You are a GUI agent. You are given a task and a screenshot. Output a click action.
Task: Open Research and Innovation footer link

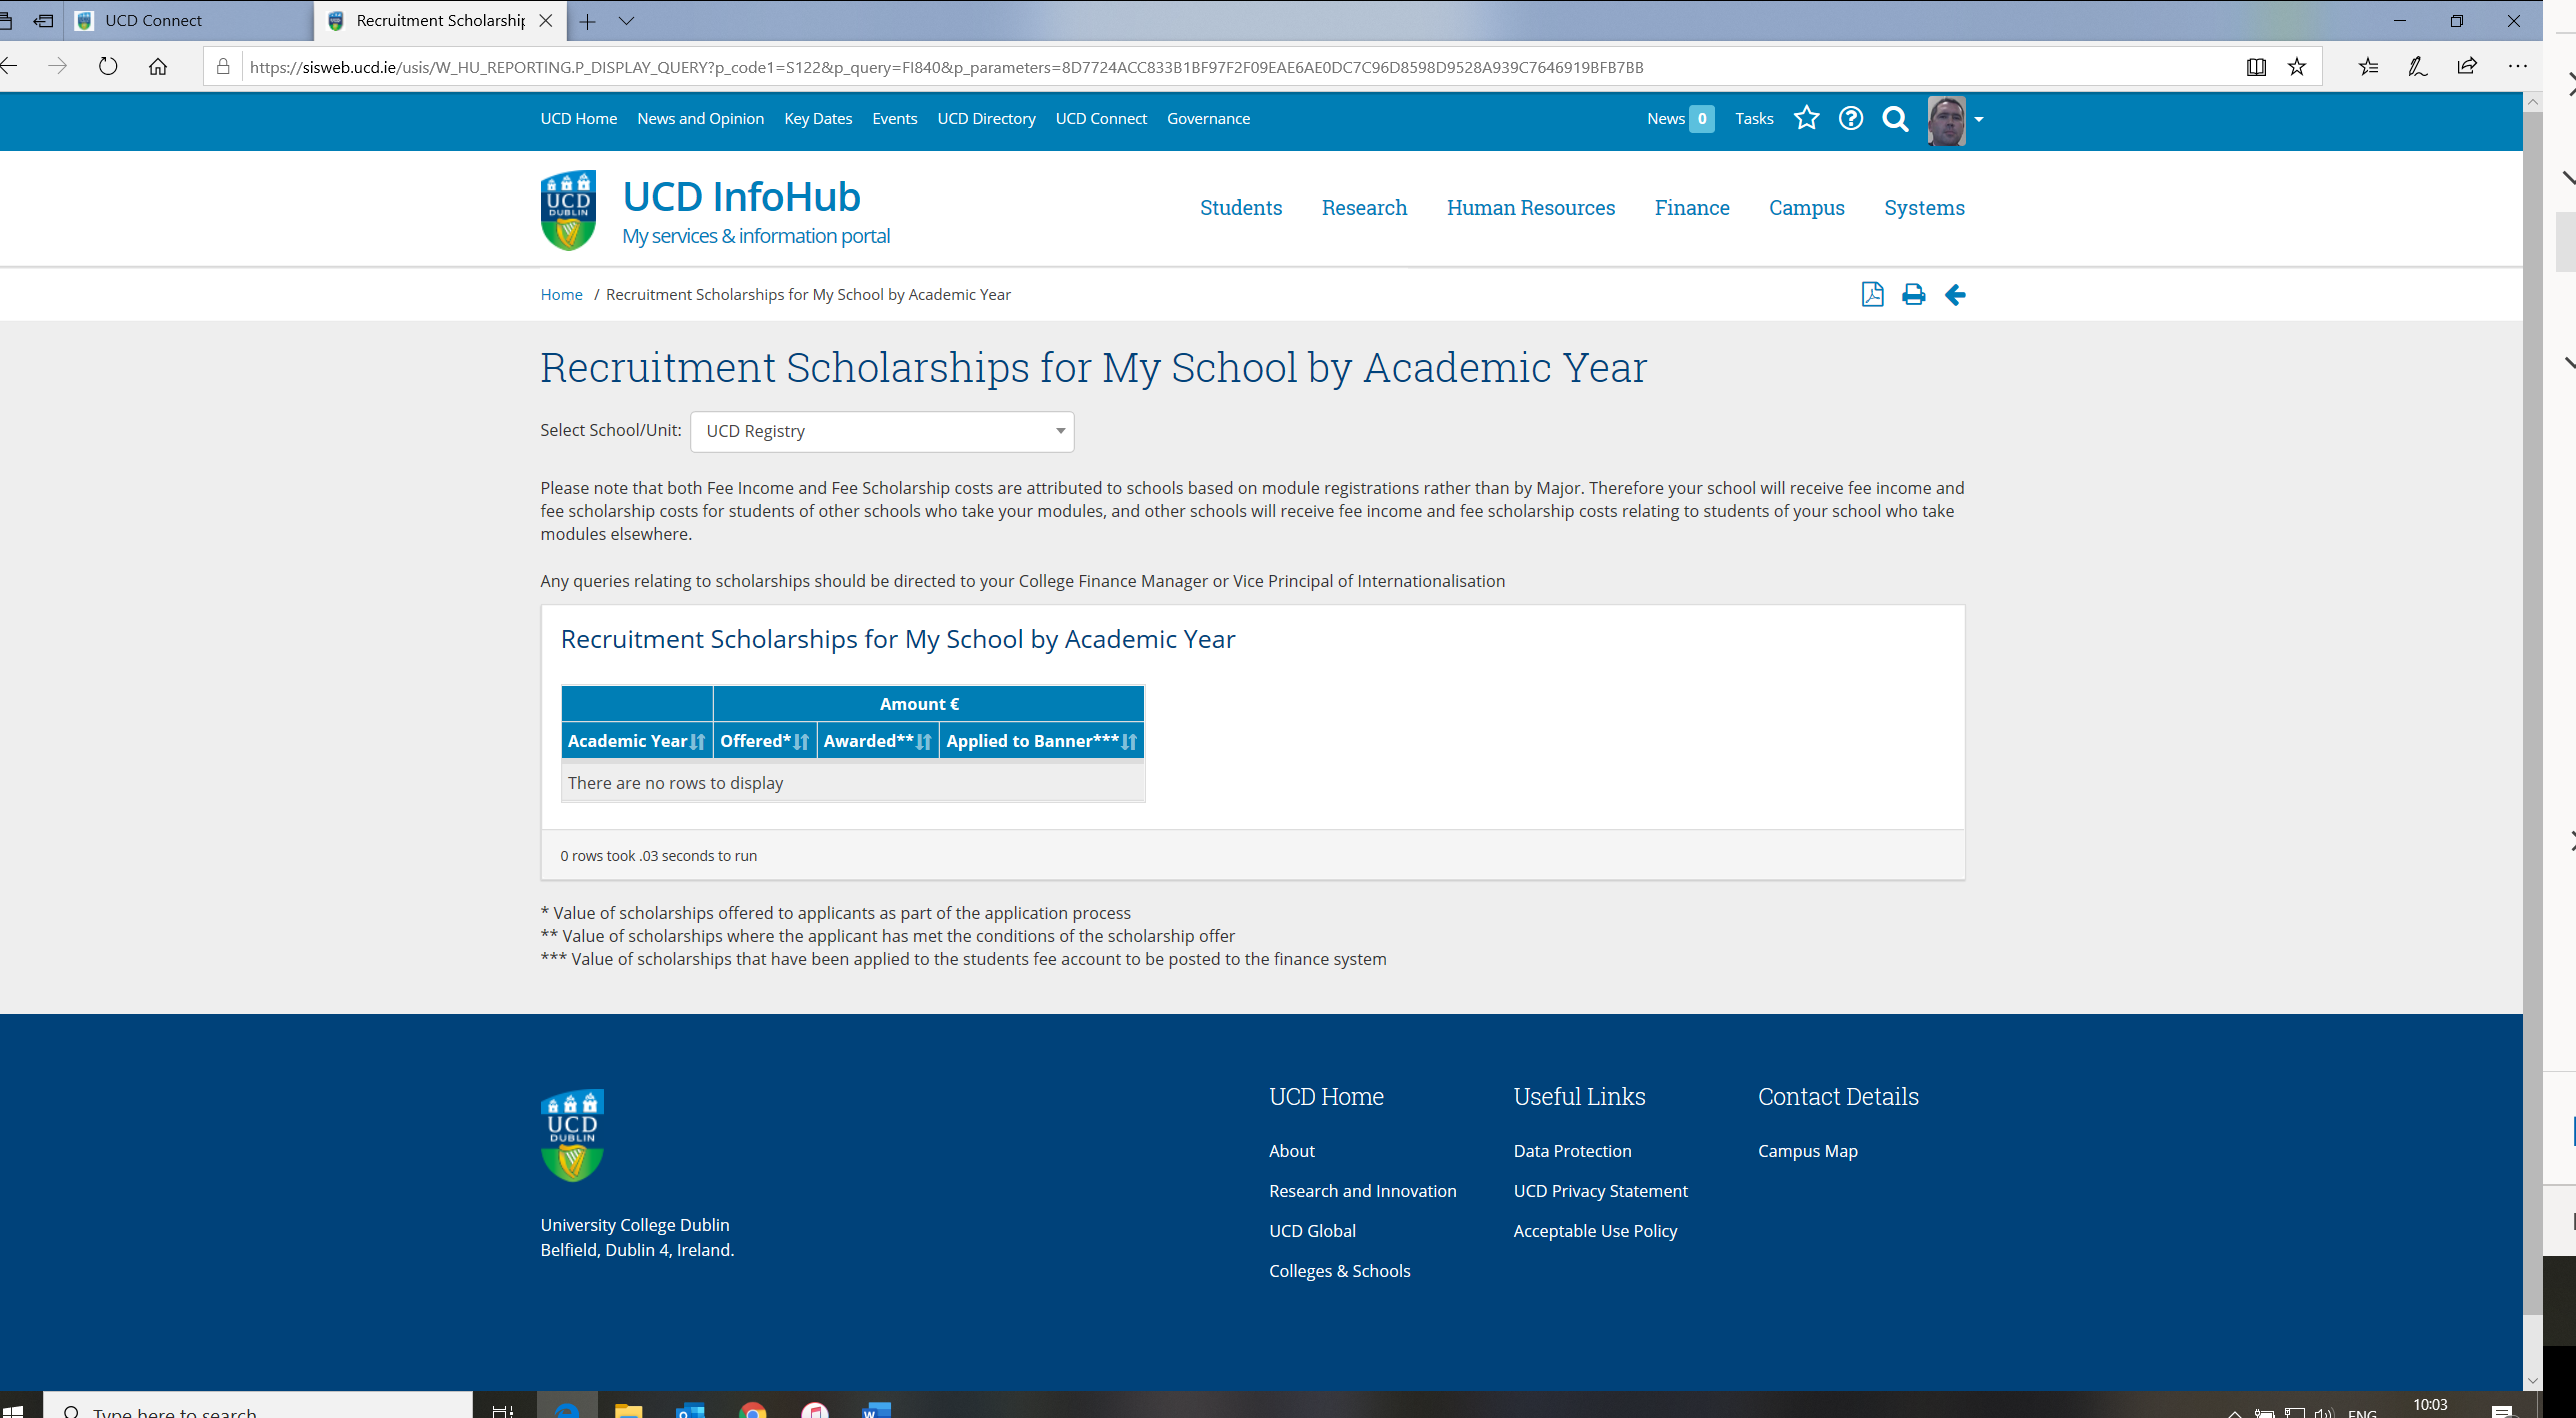pos(1362,1191)
